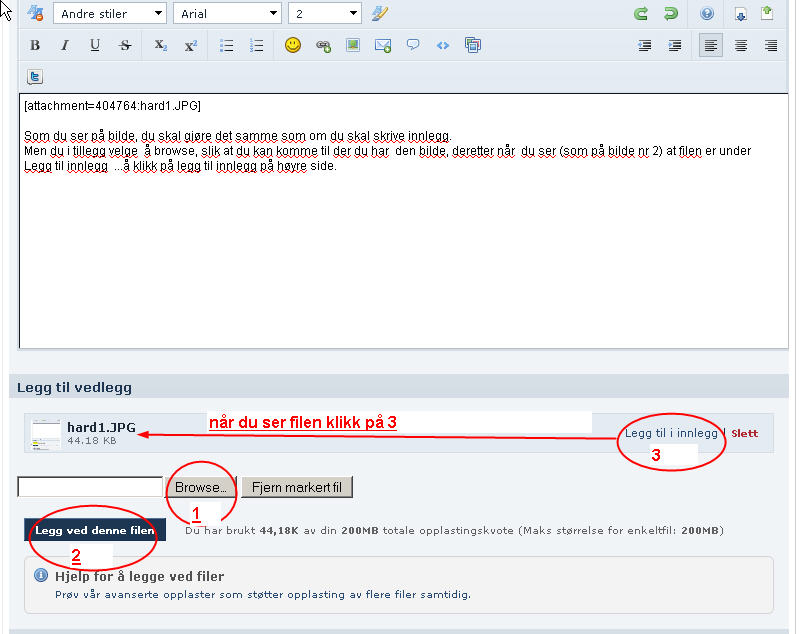Click the 44.18 KB file size text
This screenshot has width=804, height=634.
coord(92,441)
